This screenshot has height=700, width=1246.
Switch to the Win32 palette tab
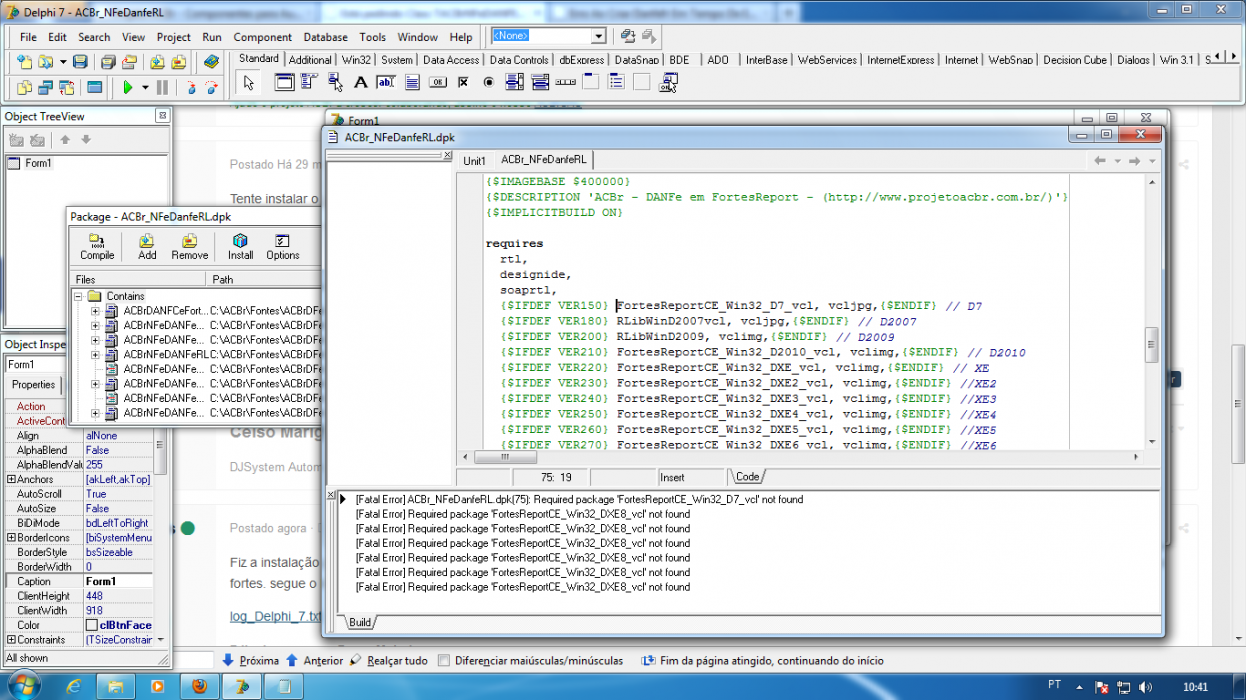(357, 60)
